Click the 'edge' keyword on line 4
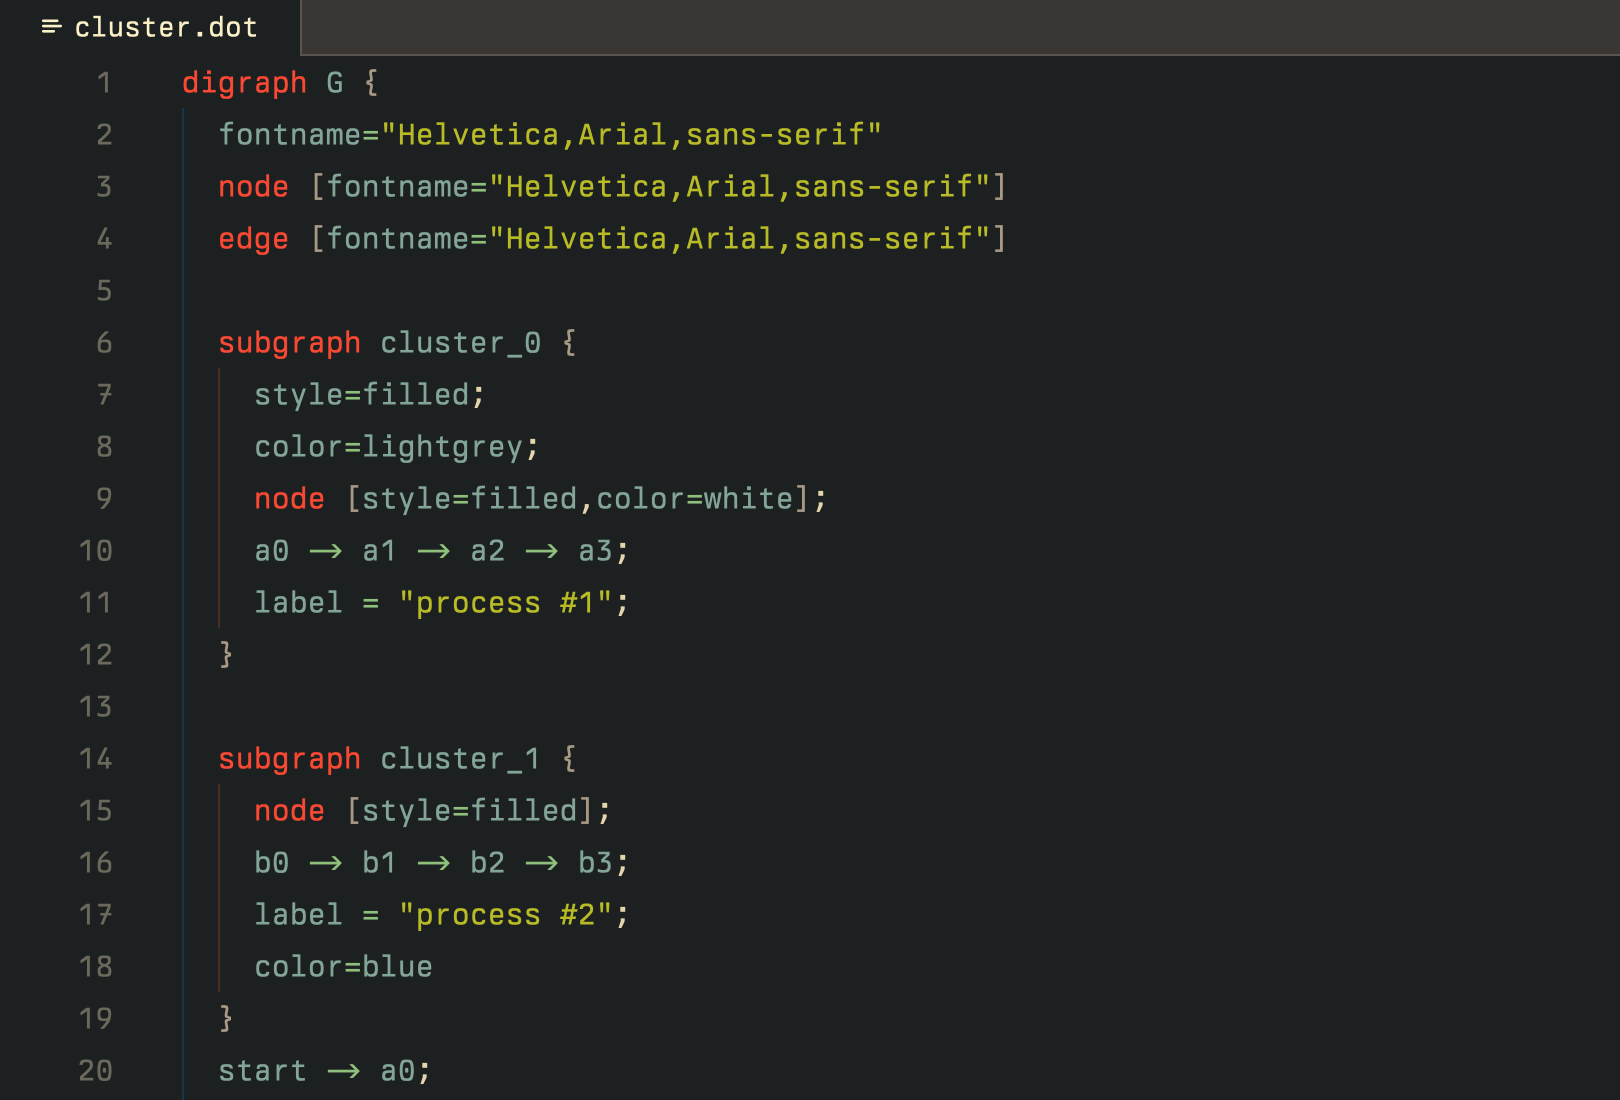This screenshot has height=1100, width=1620. pyautogui.click(x=254, y=239)
